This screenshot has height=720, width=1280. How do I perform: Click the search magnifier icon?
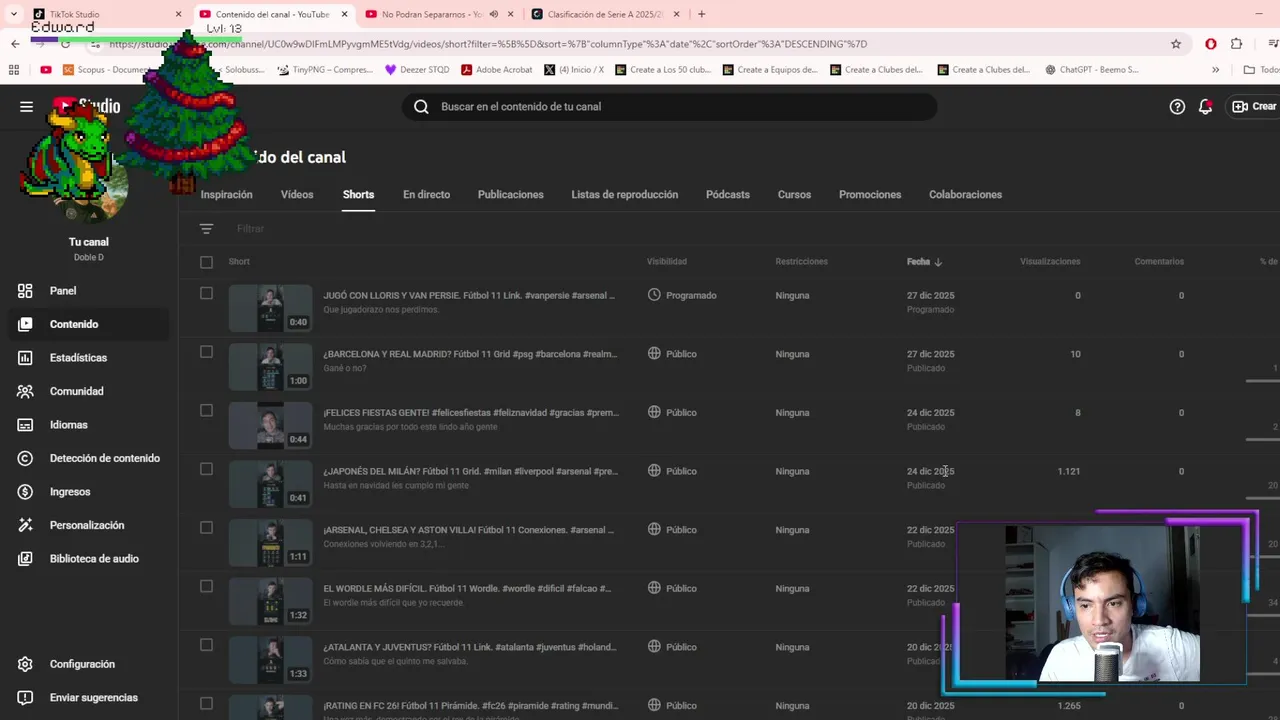[421, 107]
